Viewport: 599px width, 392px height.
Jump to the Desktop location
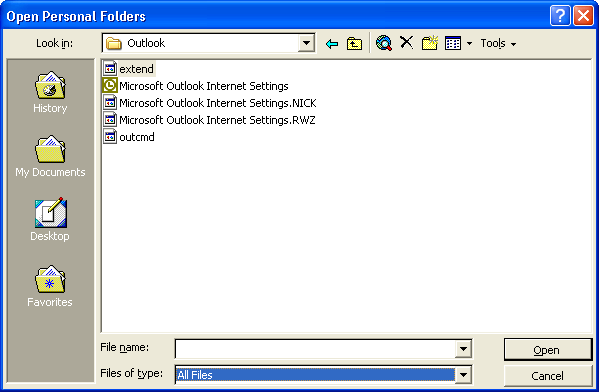pyautogui.click(x=50, y=220)
